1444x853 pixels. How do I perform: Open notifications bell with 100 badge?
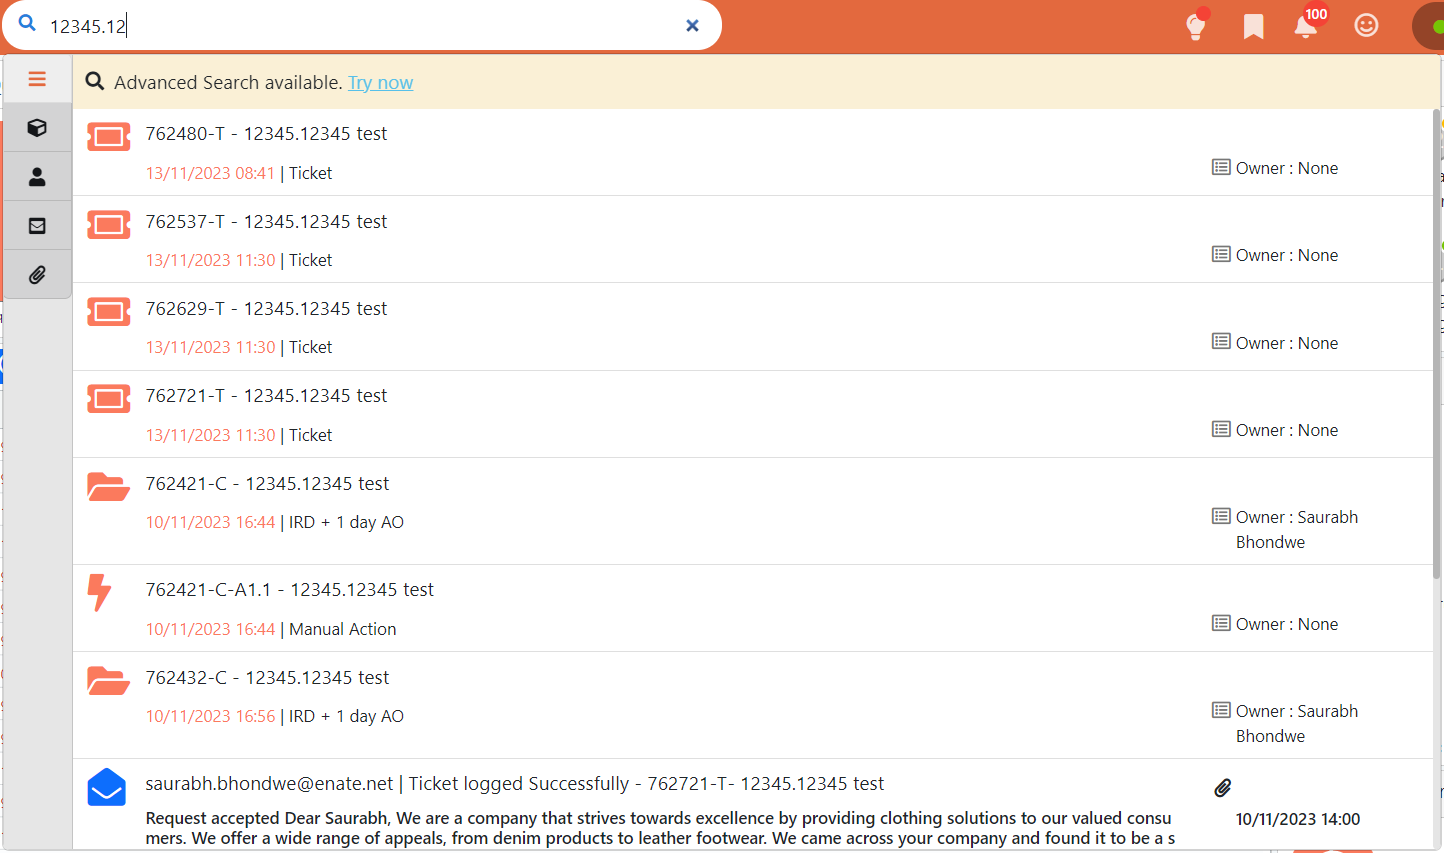coord(1306,26)
